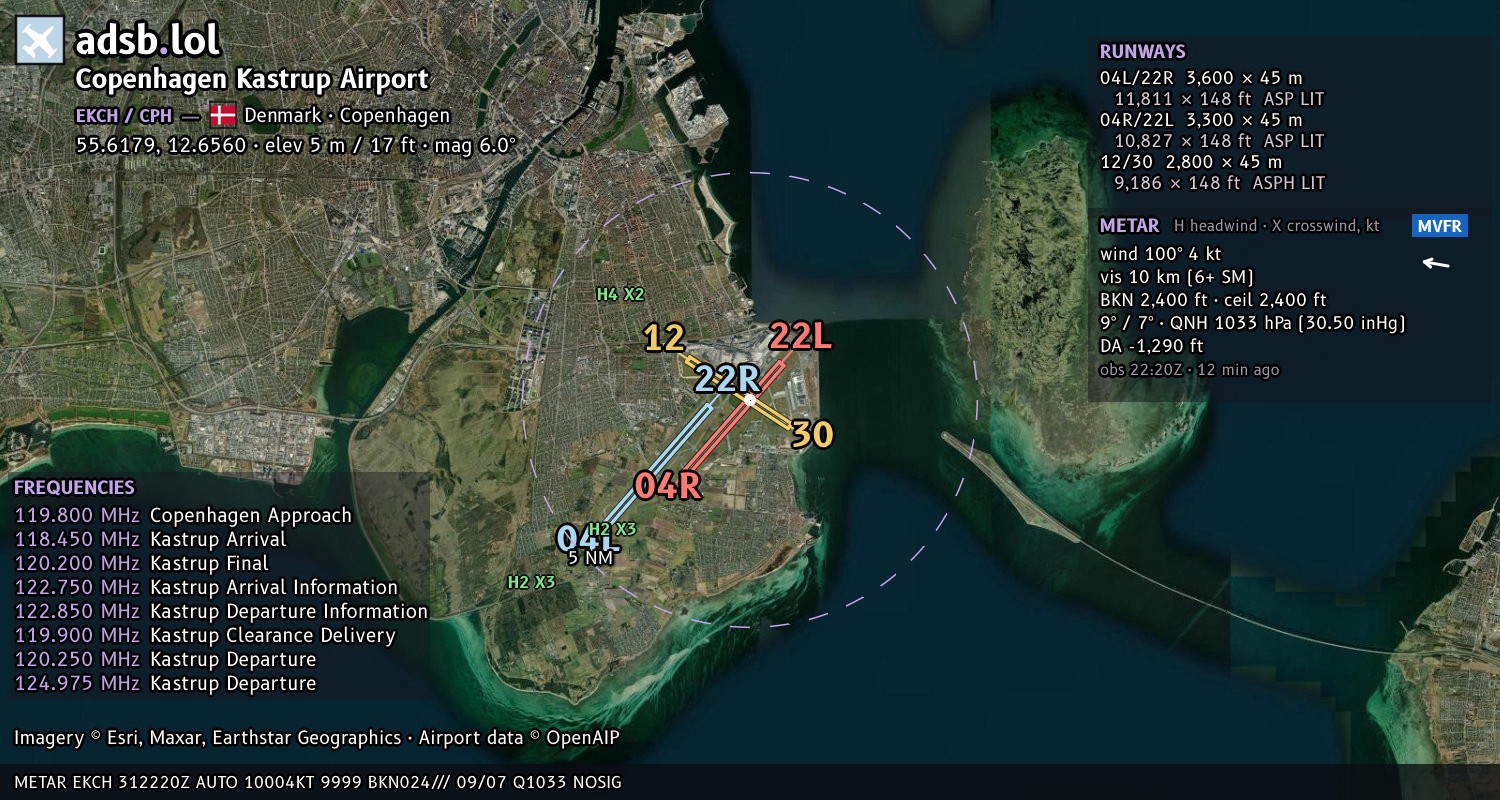This screenshot has height=800, width=1500.
Task: Click the METAR section heading
Action: [1129, 226]
